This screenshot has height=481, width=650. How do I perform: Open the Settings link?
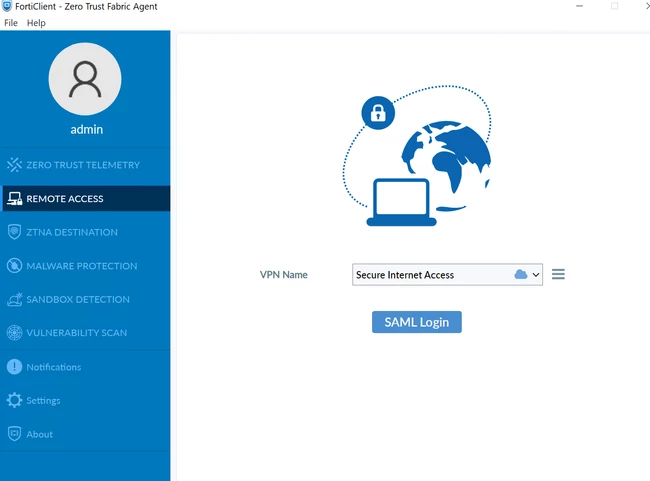pos(43,401)
